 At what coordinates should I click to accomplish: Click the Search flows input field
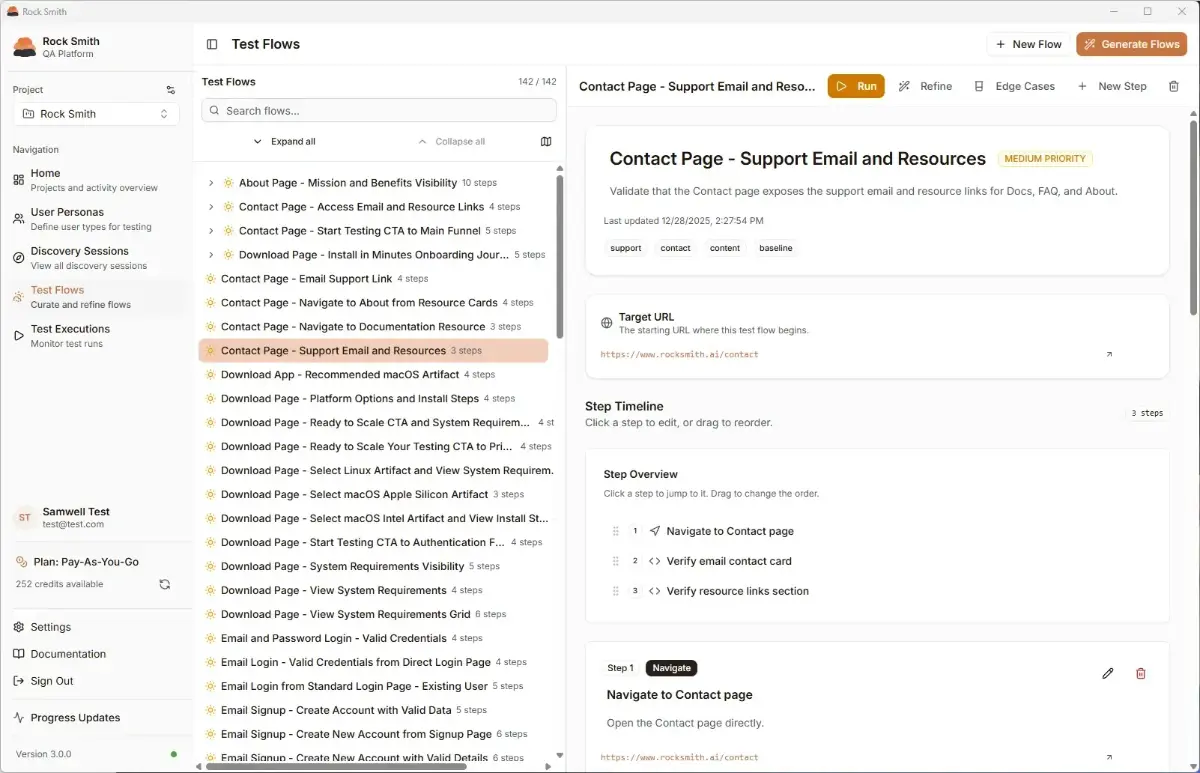379,111
